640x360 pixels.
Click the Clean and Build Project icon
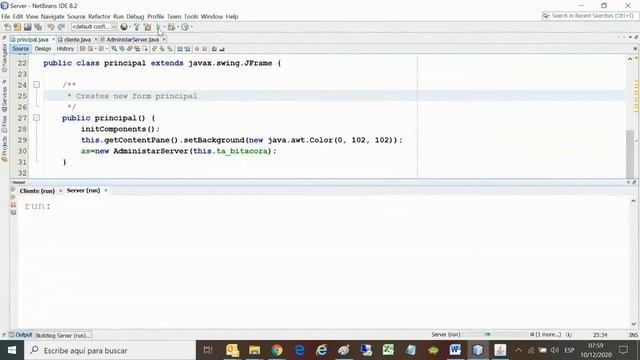click(x=147, y=27)
